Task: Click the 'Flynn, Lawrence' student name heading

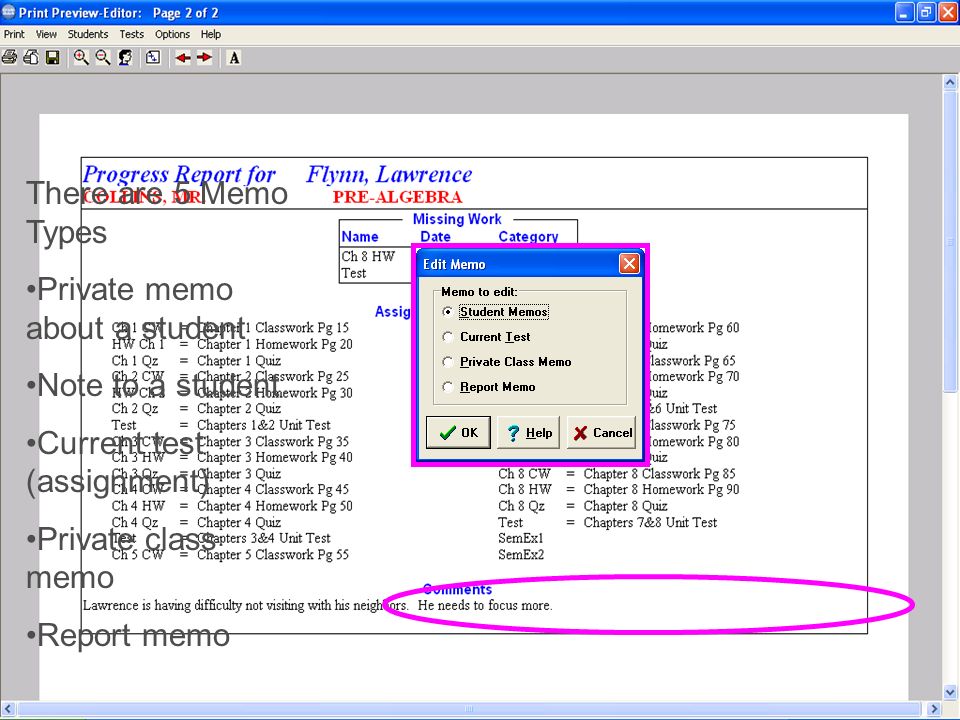Action: (389, 174)
